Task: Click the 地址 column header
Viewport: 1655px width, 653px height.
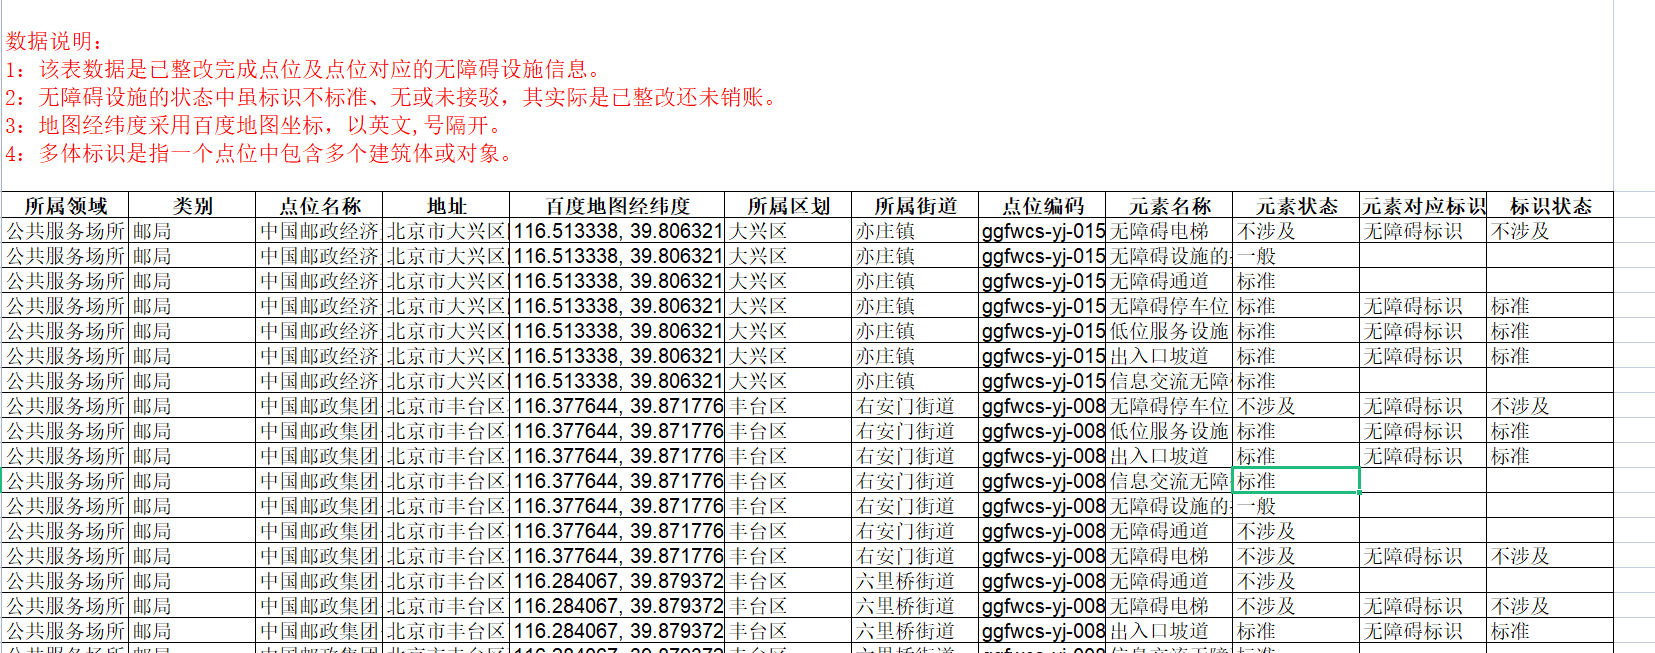Action: (446, 206)
